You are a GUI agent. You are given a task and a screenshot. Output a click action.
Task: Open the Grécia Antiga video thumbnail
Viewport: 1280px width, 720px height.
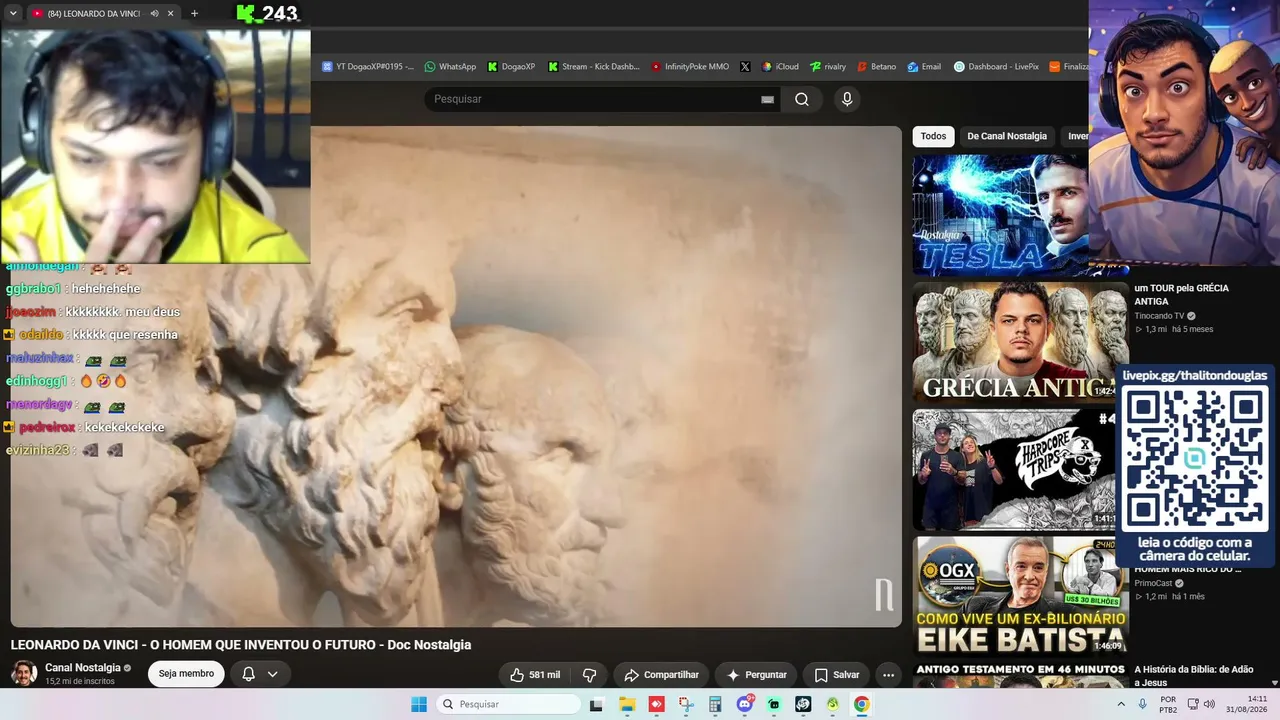pyautogui.click(x=1020, y=342)
